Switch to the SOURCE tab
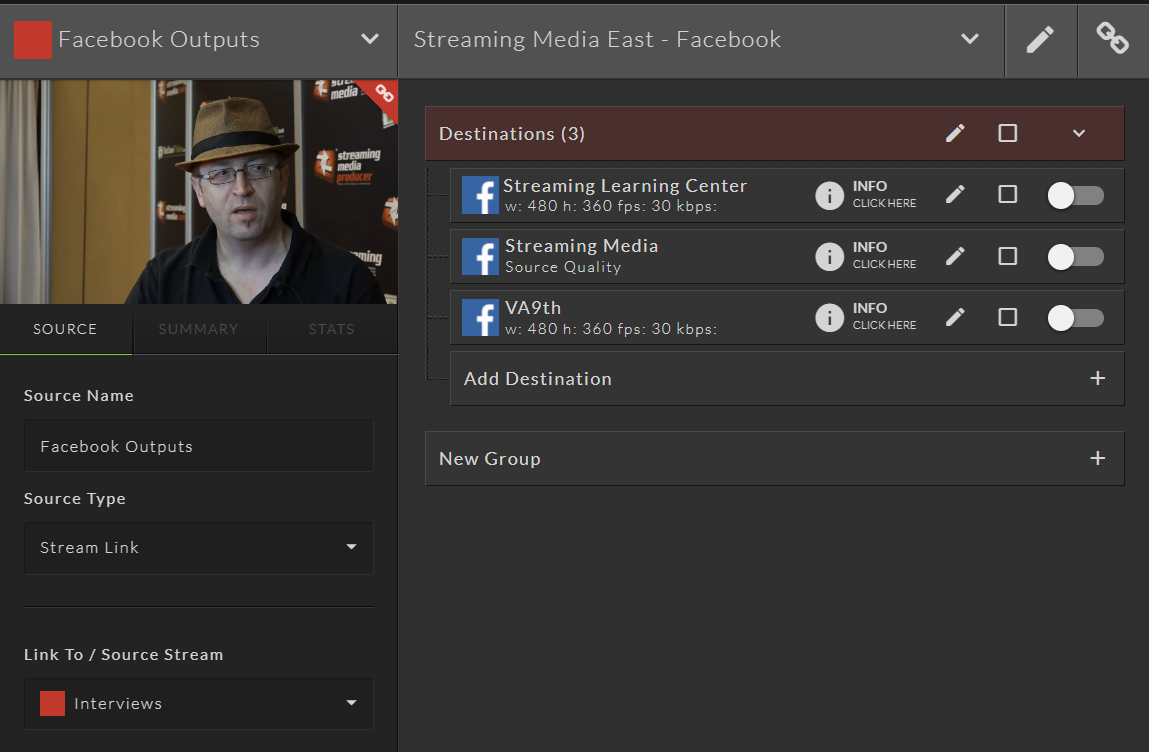1149x752 pixels. click(x=65, y=329)
